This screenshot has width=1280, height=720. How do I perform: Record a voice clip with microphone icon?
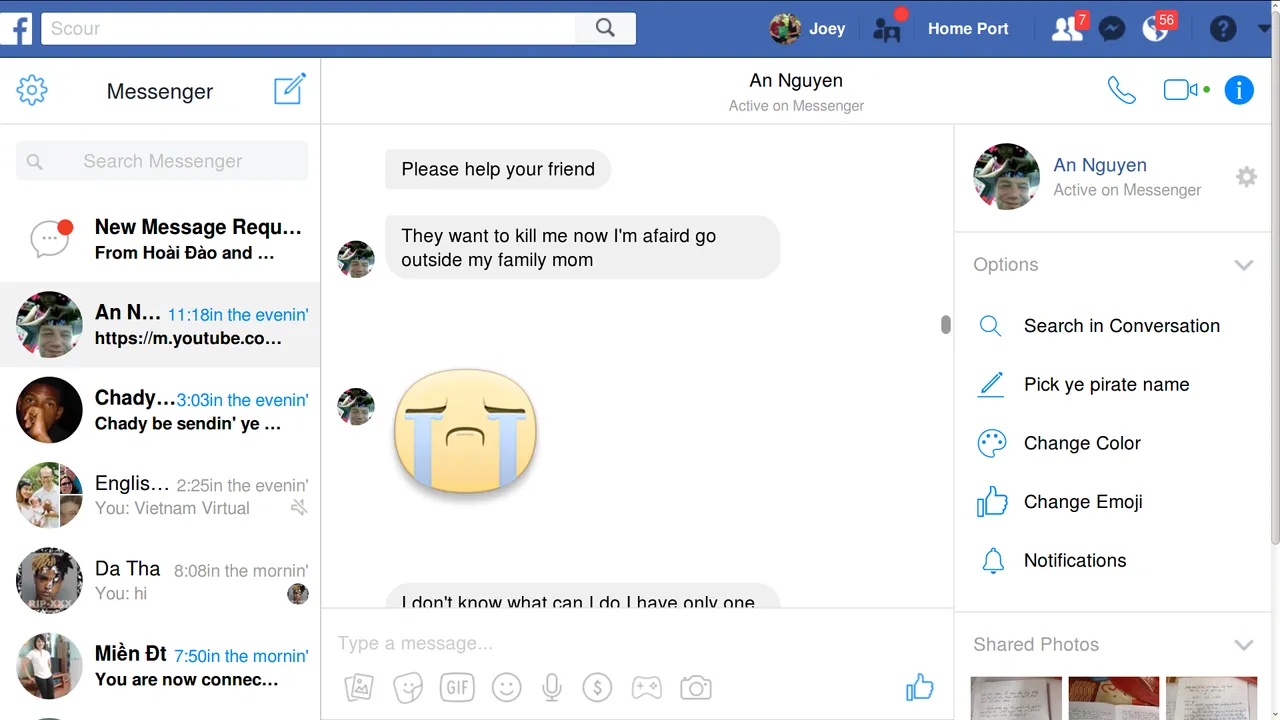pyautogui.click(x=551, y=687)
